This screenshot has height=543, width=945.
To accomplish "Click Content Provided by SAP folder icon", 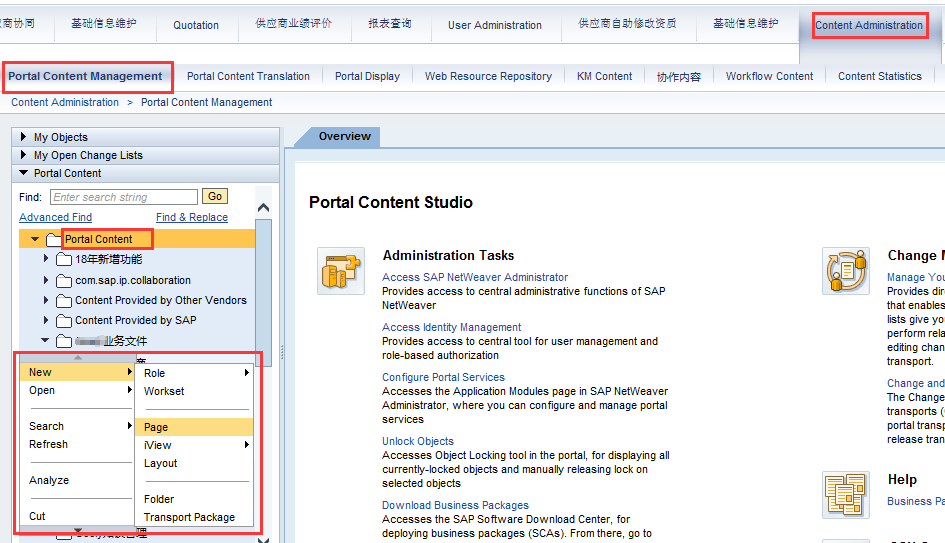I will click(64, 321).
